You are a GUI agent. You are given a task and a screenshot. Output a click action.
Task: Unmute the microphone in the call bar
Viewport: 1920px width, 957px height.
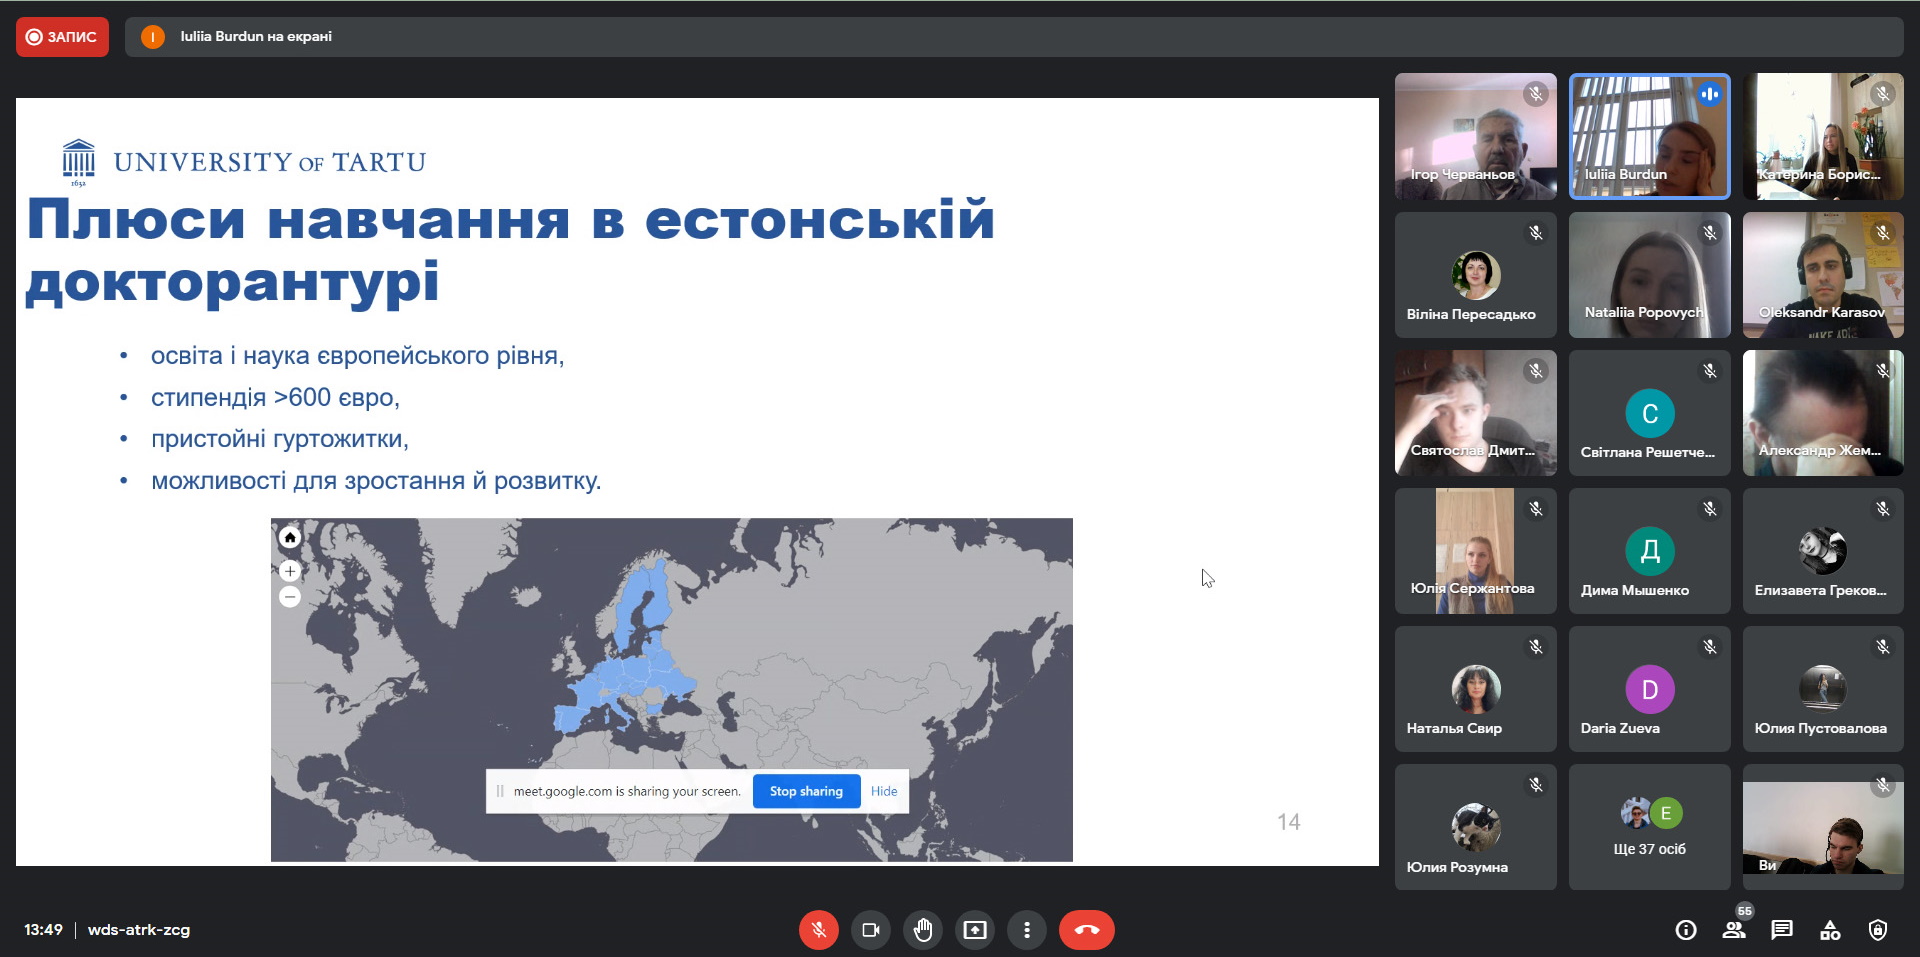click(x=818, y=930)
